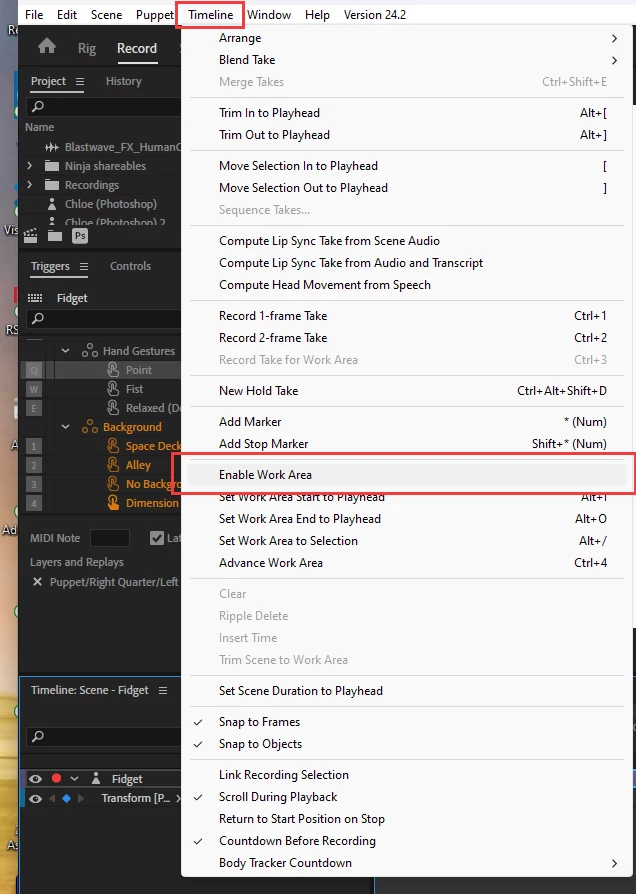This screenshot has height=894, width=636.
Task: Collapse the Fidget track chevron in timeline
Action: coord(74,778)
